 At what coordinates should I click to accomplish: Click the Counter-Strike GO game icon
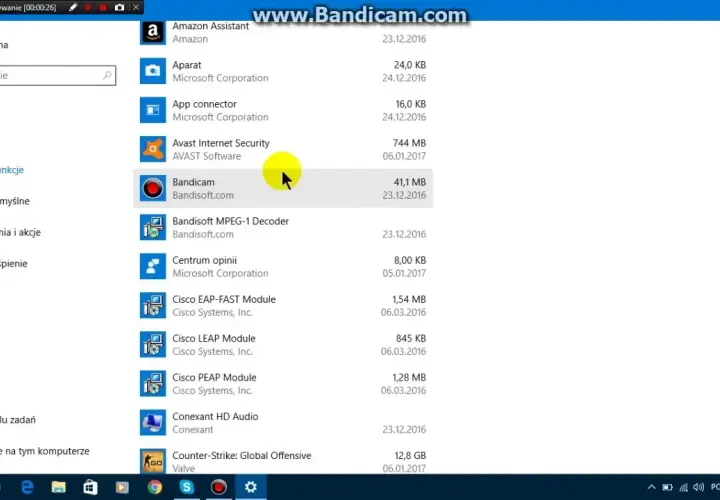(153, 461)
